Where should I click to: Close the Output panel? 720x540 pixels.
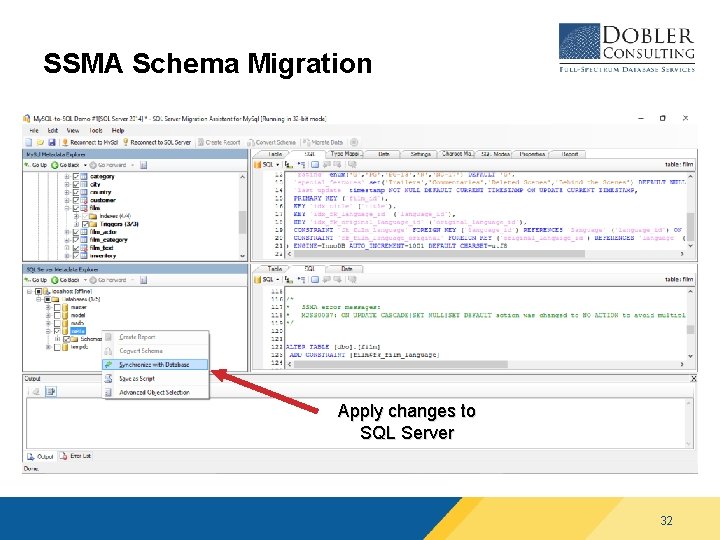click(693, 379)
